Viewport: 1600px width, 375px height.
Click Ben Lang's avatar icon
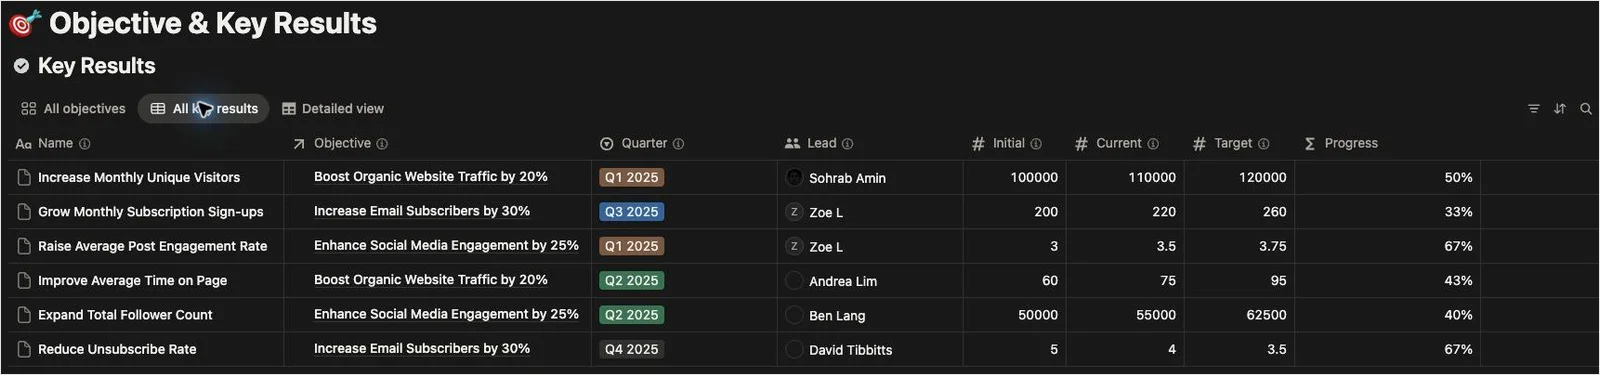click(794, 315)
